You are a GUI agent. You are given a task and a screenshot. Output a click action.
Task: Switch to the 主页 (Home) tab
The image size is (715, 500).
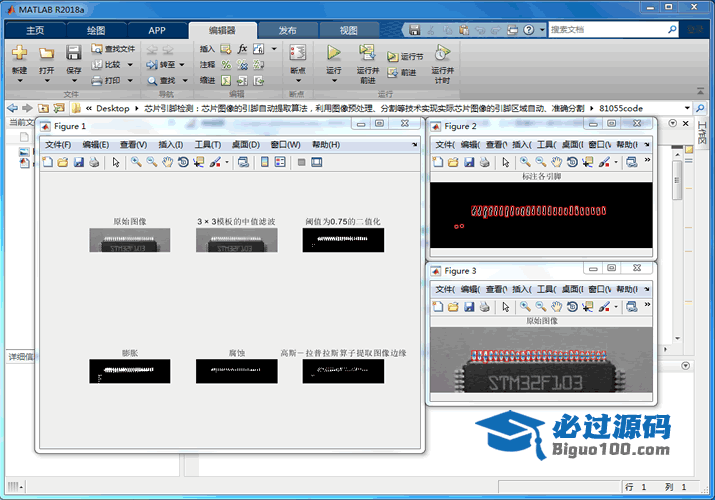(35, 31)
